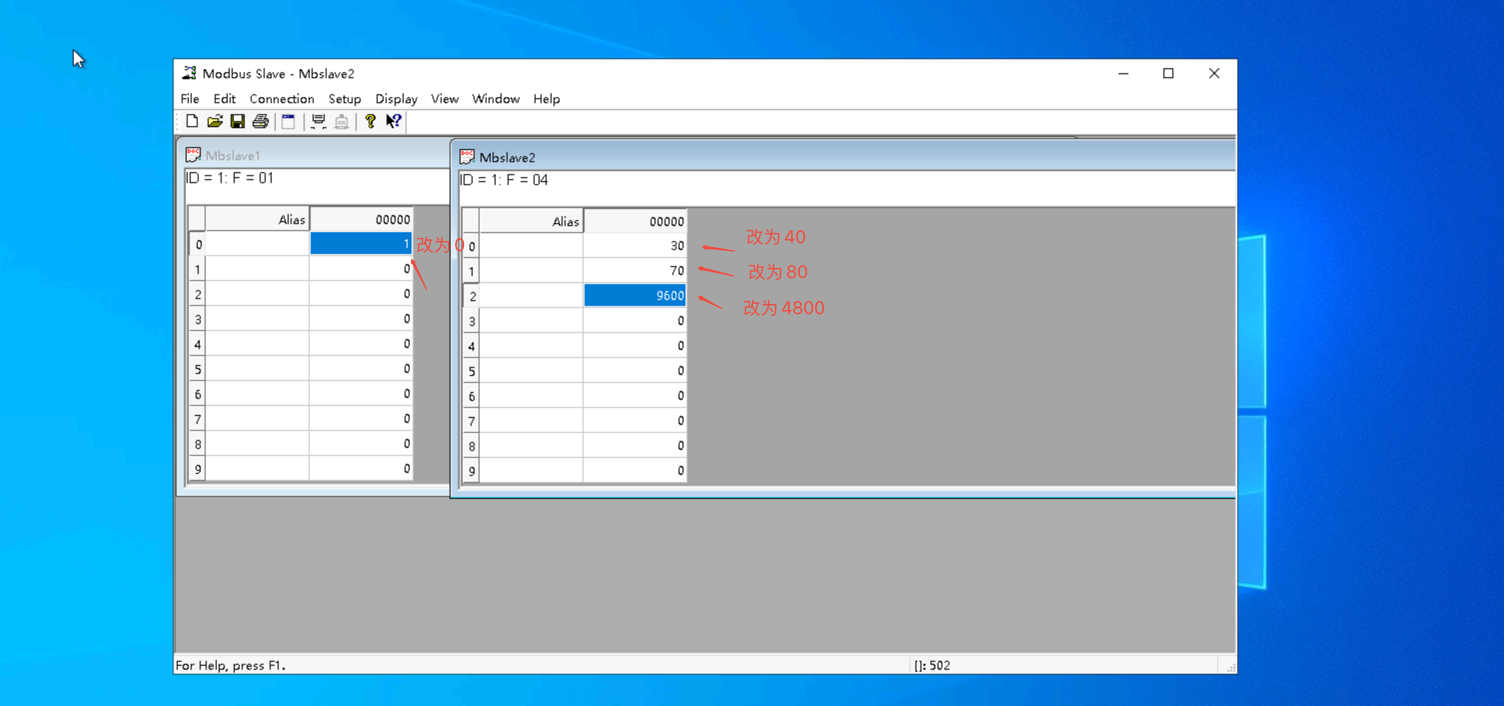The height and width of the screenshot is (706, 1504).
Task: Click Mbslave2 row 2 alias cell
Action: tap(531, 296)
